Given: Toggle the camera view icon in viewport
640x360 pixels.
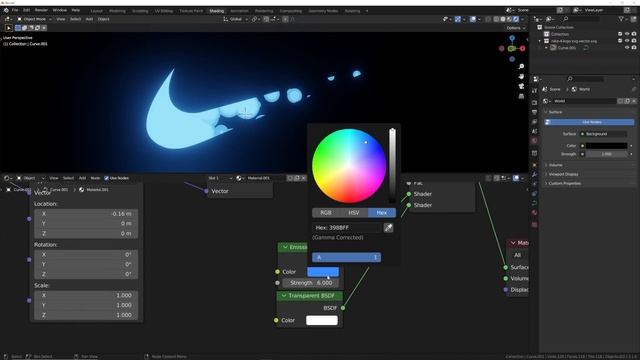Looking at the screenshot, I should click(521, 86).
